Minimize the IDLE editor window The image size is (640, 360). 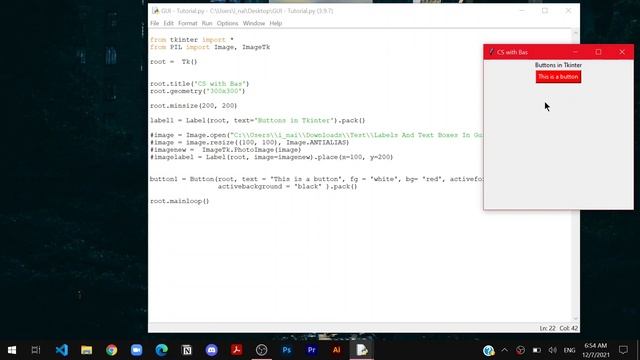pos(522,11)
